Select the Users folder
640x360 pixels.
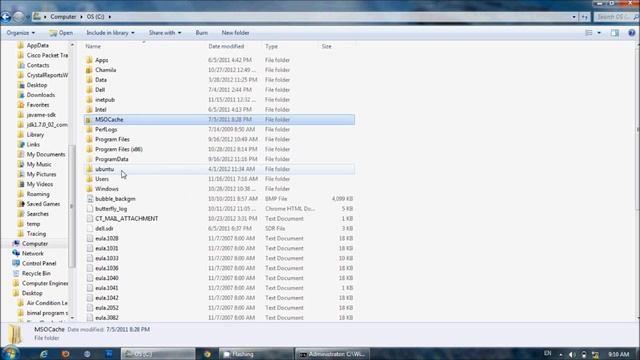pyautogui.click(x=102, y=179)
